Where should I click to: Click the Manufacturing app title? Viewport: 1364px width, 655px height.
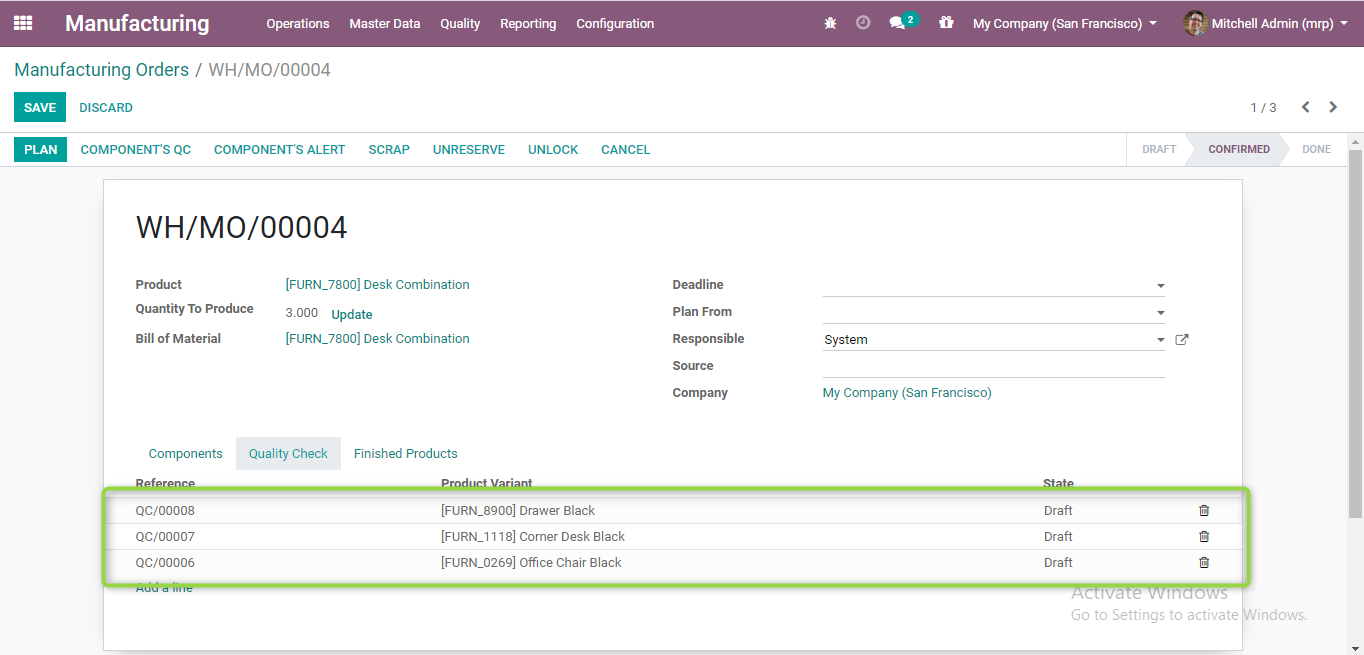tap(137, 23)
